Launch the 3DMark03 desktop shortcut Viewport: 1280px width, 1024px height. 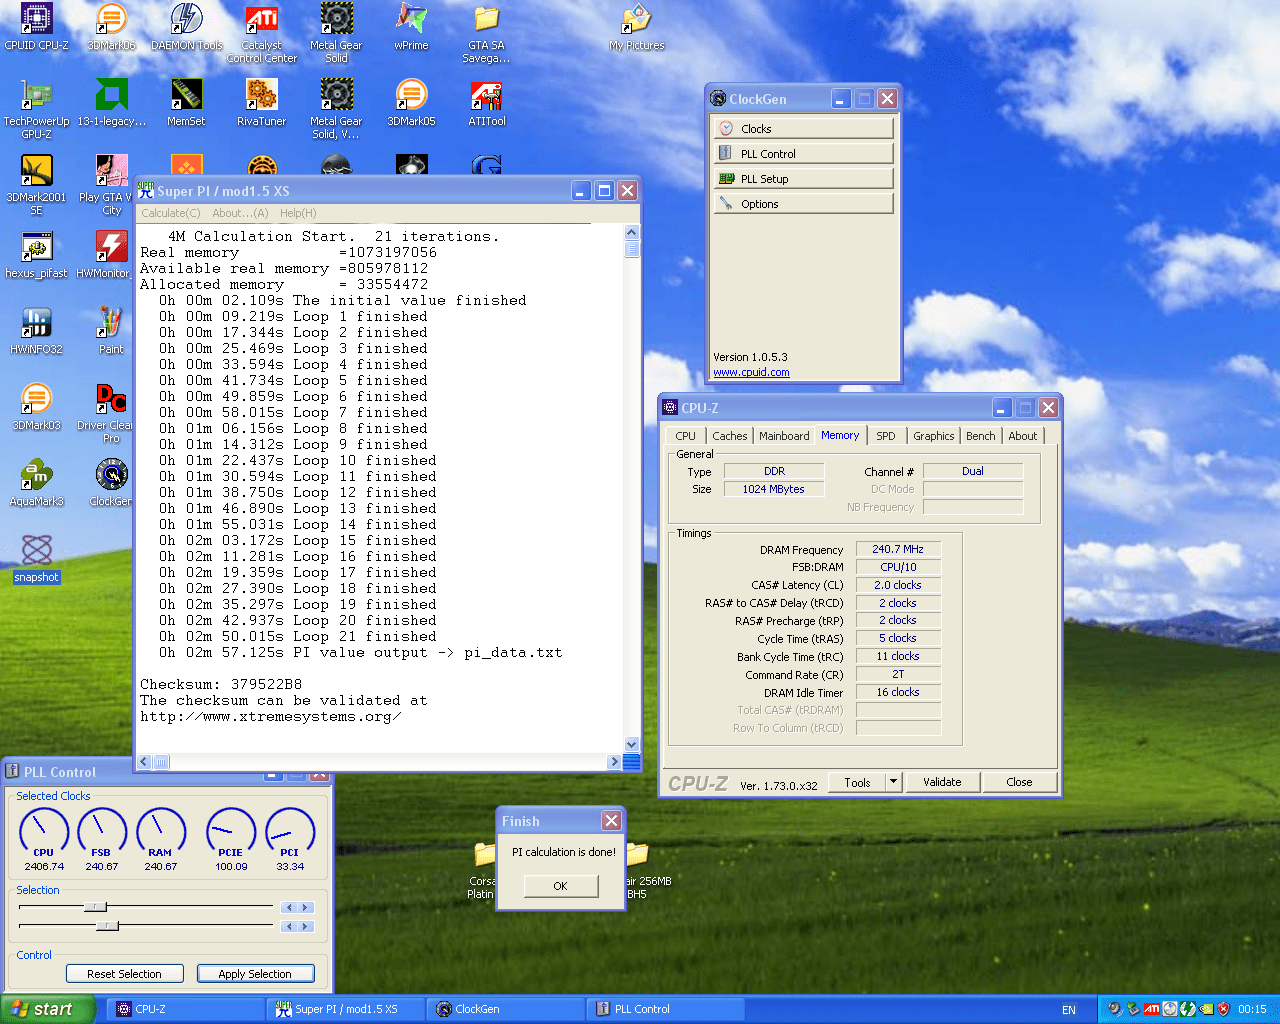click(36, 407)
